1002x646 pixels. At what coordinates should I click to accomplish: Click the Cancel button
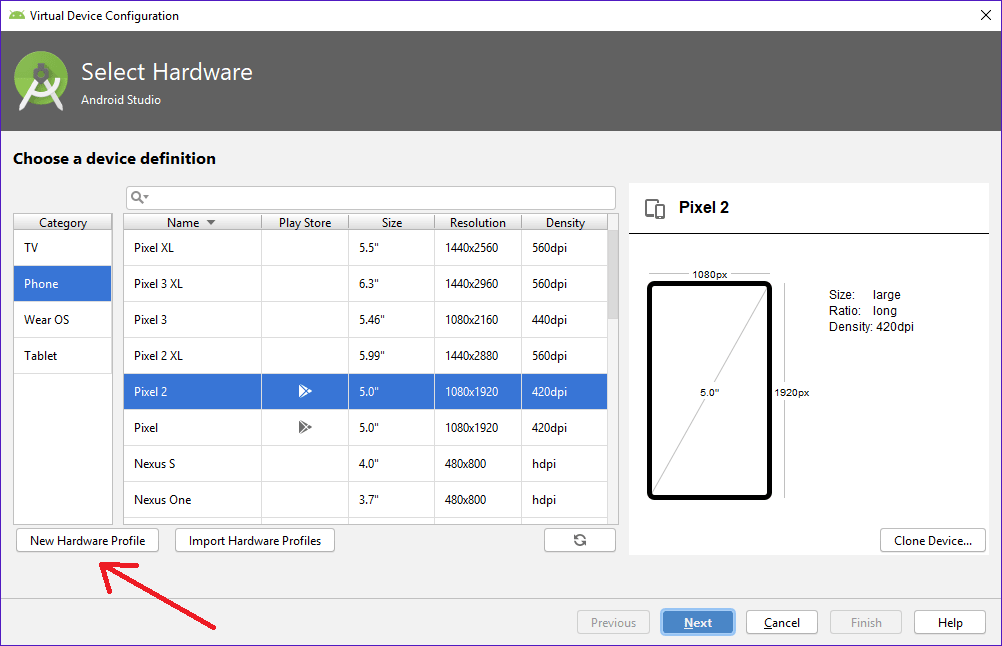pyautogui.click(x=782, y=622)
